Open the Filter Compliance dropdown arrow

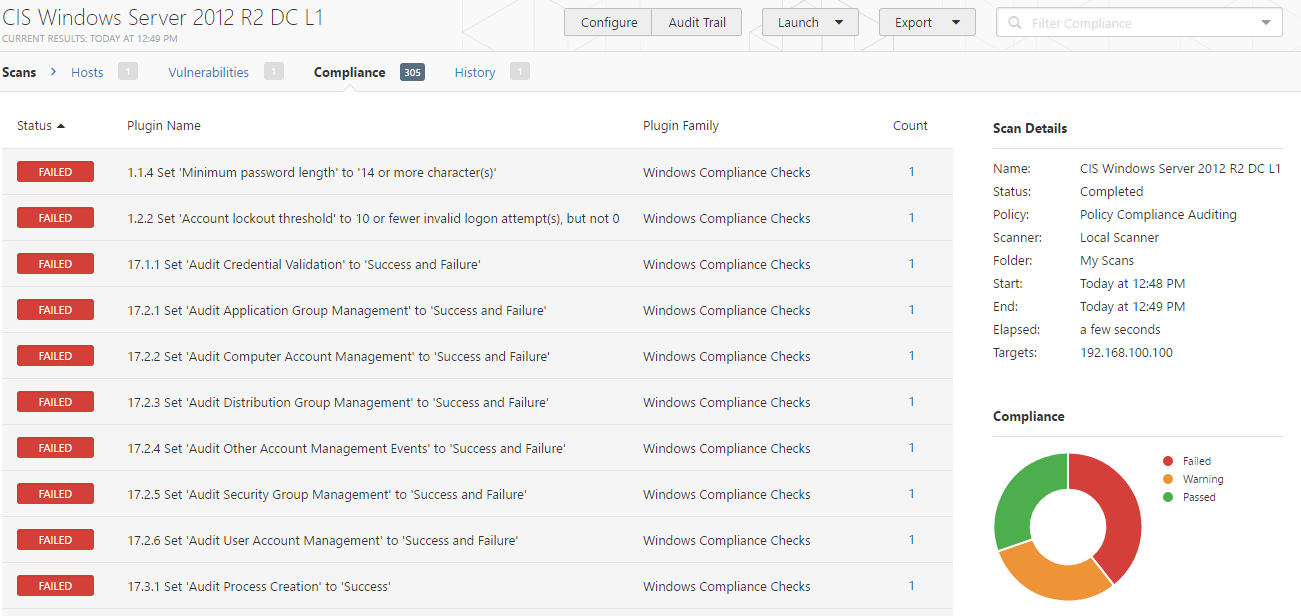[x=1266, y=23]
